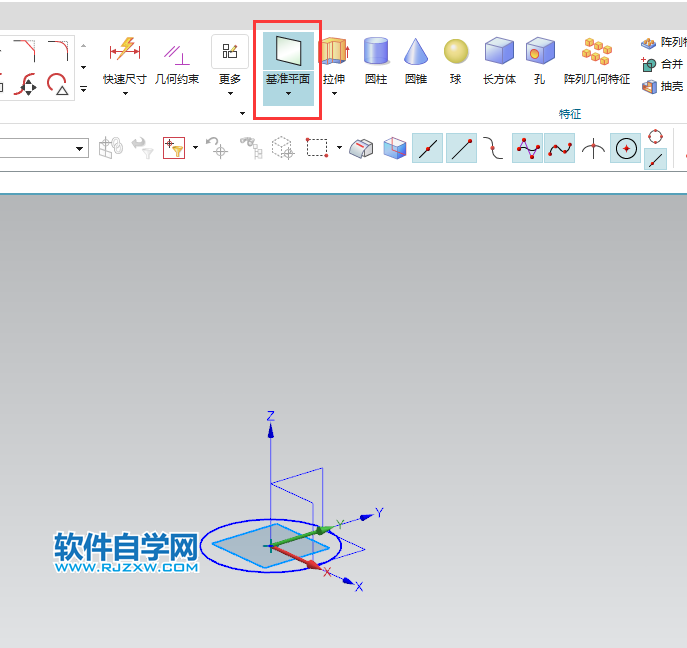Click the dashed cube with crosshair icon

[283, 148]
